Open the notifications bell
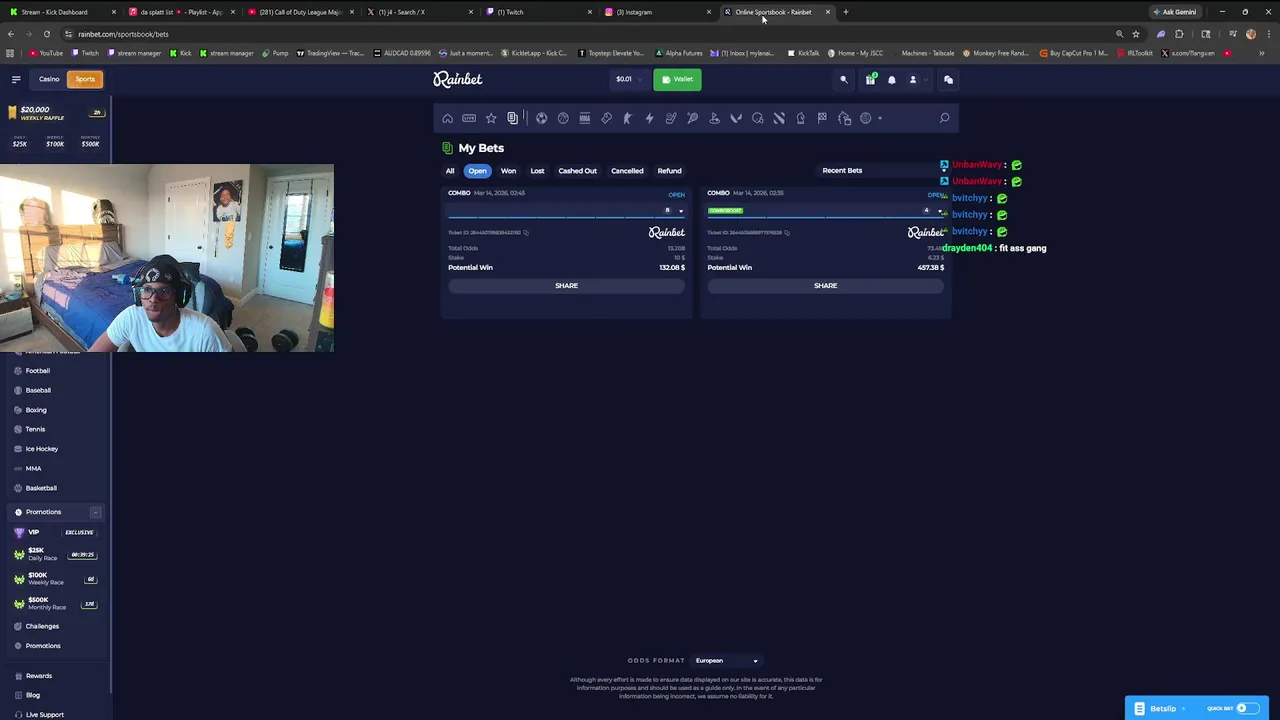The width and height of the screenshot is (1280, 720). coord(892,79)
